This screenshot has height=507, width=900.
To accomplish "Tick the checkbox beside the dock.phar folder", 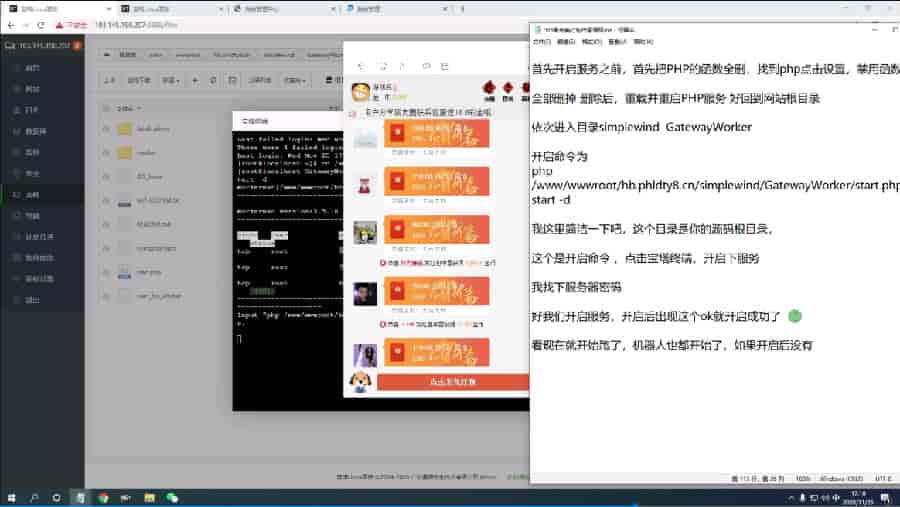I will coord(106,129).
